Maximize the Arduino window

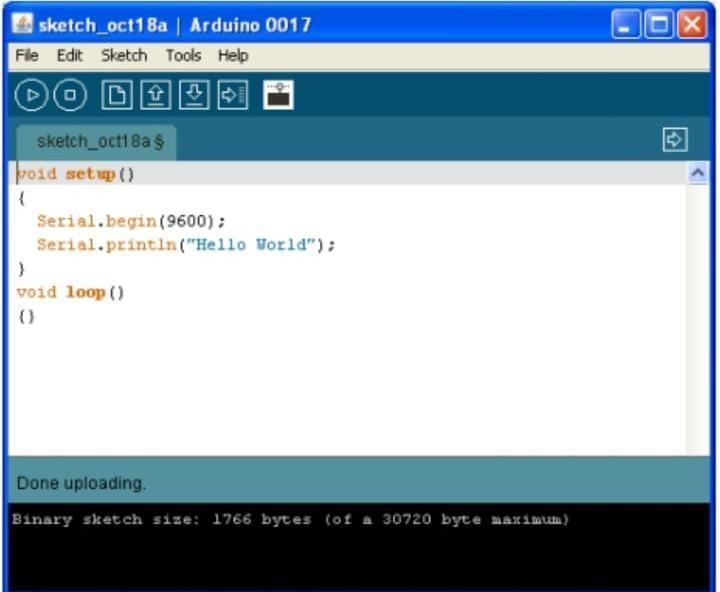[659, 24]
